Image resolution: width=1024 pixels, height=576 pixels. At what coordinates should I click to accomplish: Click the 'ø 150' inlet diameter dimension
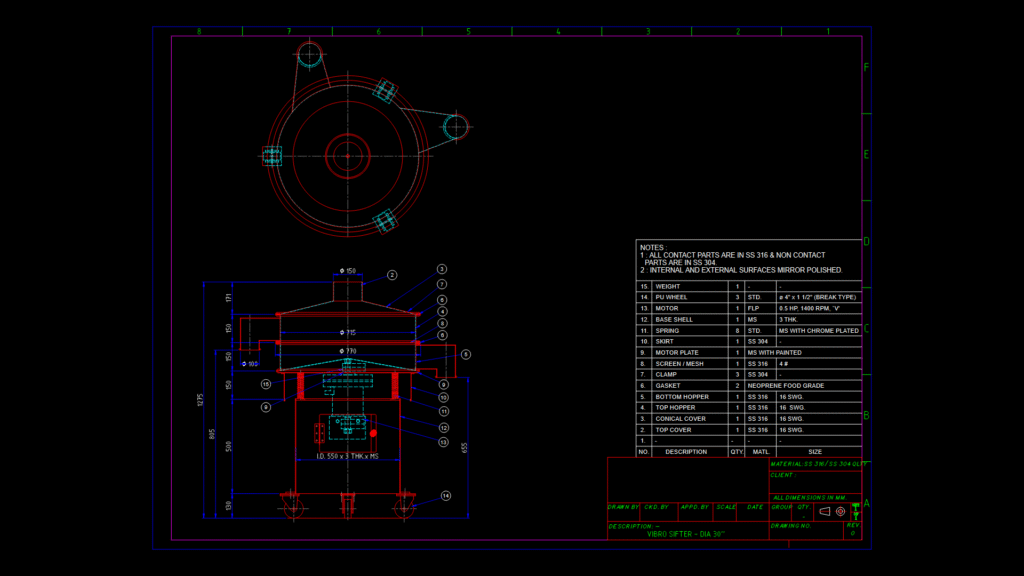click(348, 270)
